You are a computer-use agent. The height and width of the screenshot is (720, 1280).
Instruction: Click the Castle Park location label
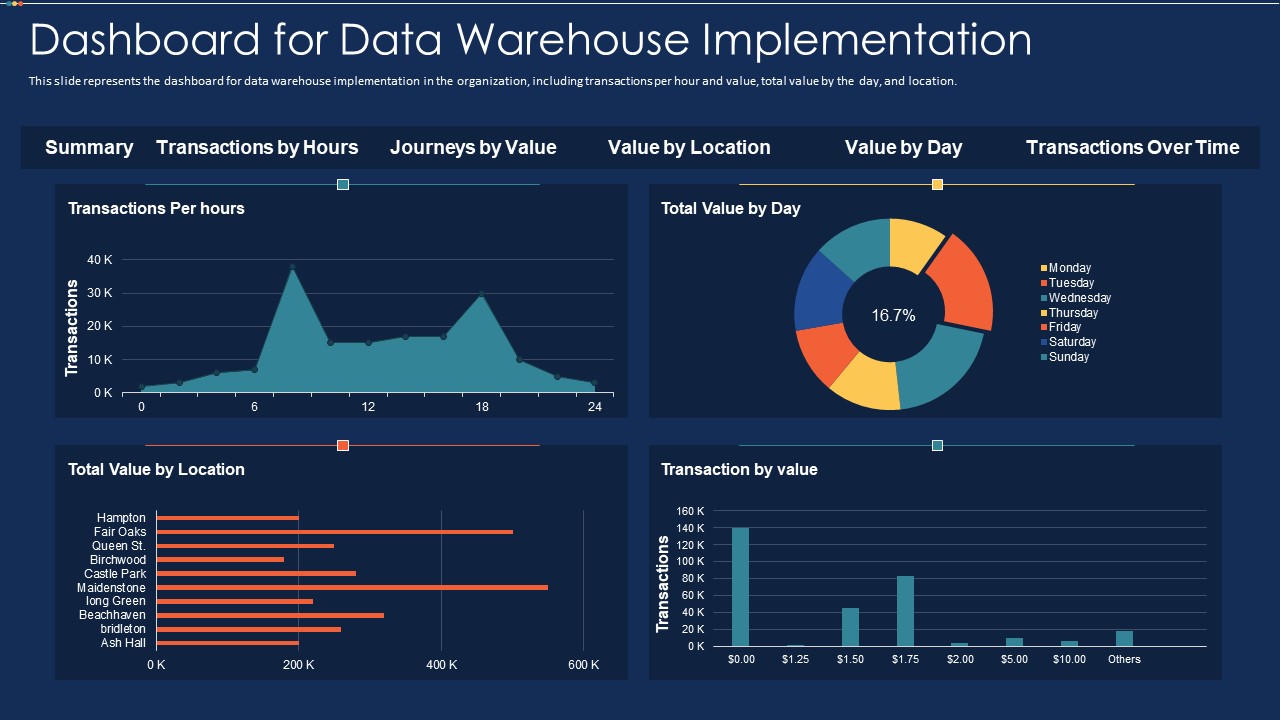point(115,574)
